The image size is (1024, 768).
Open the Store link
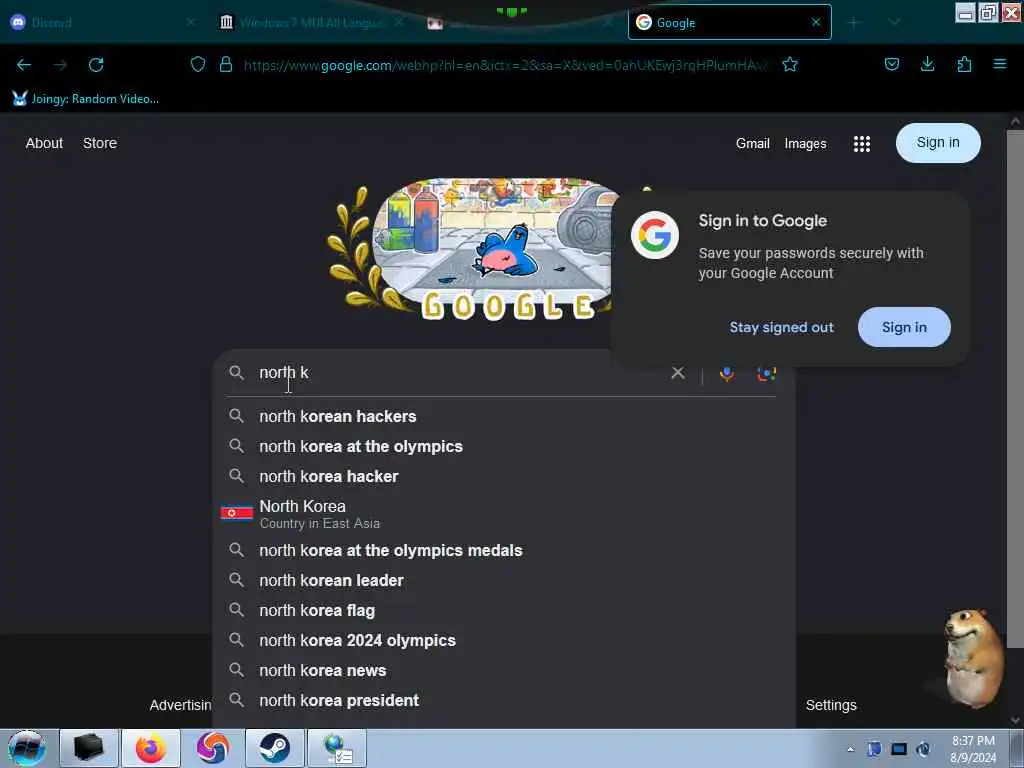[x=100, y=143]
